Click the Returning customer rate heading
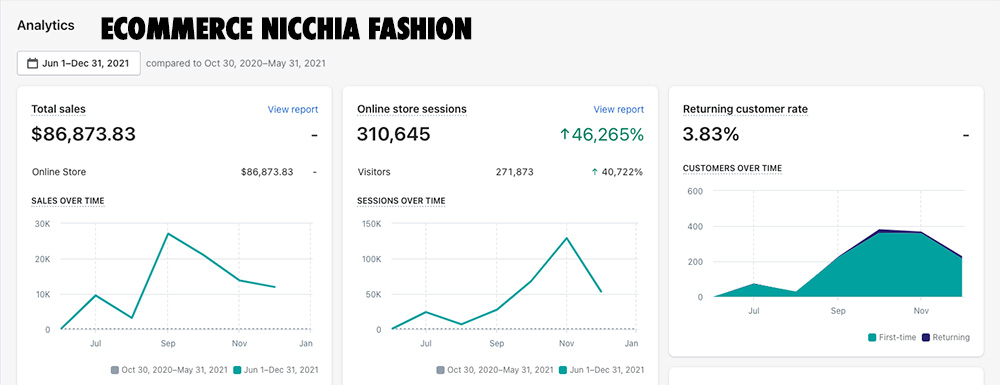 tap(746, 110)
